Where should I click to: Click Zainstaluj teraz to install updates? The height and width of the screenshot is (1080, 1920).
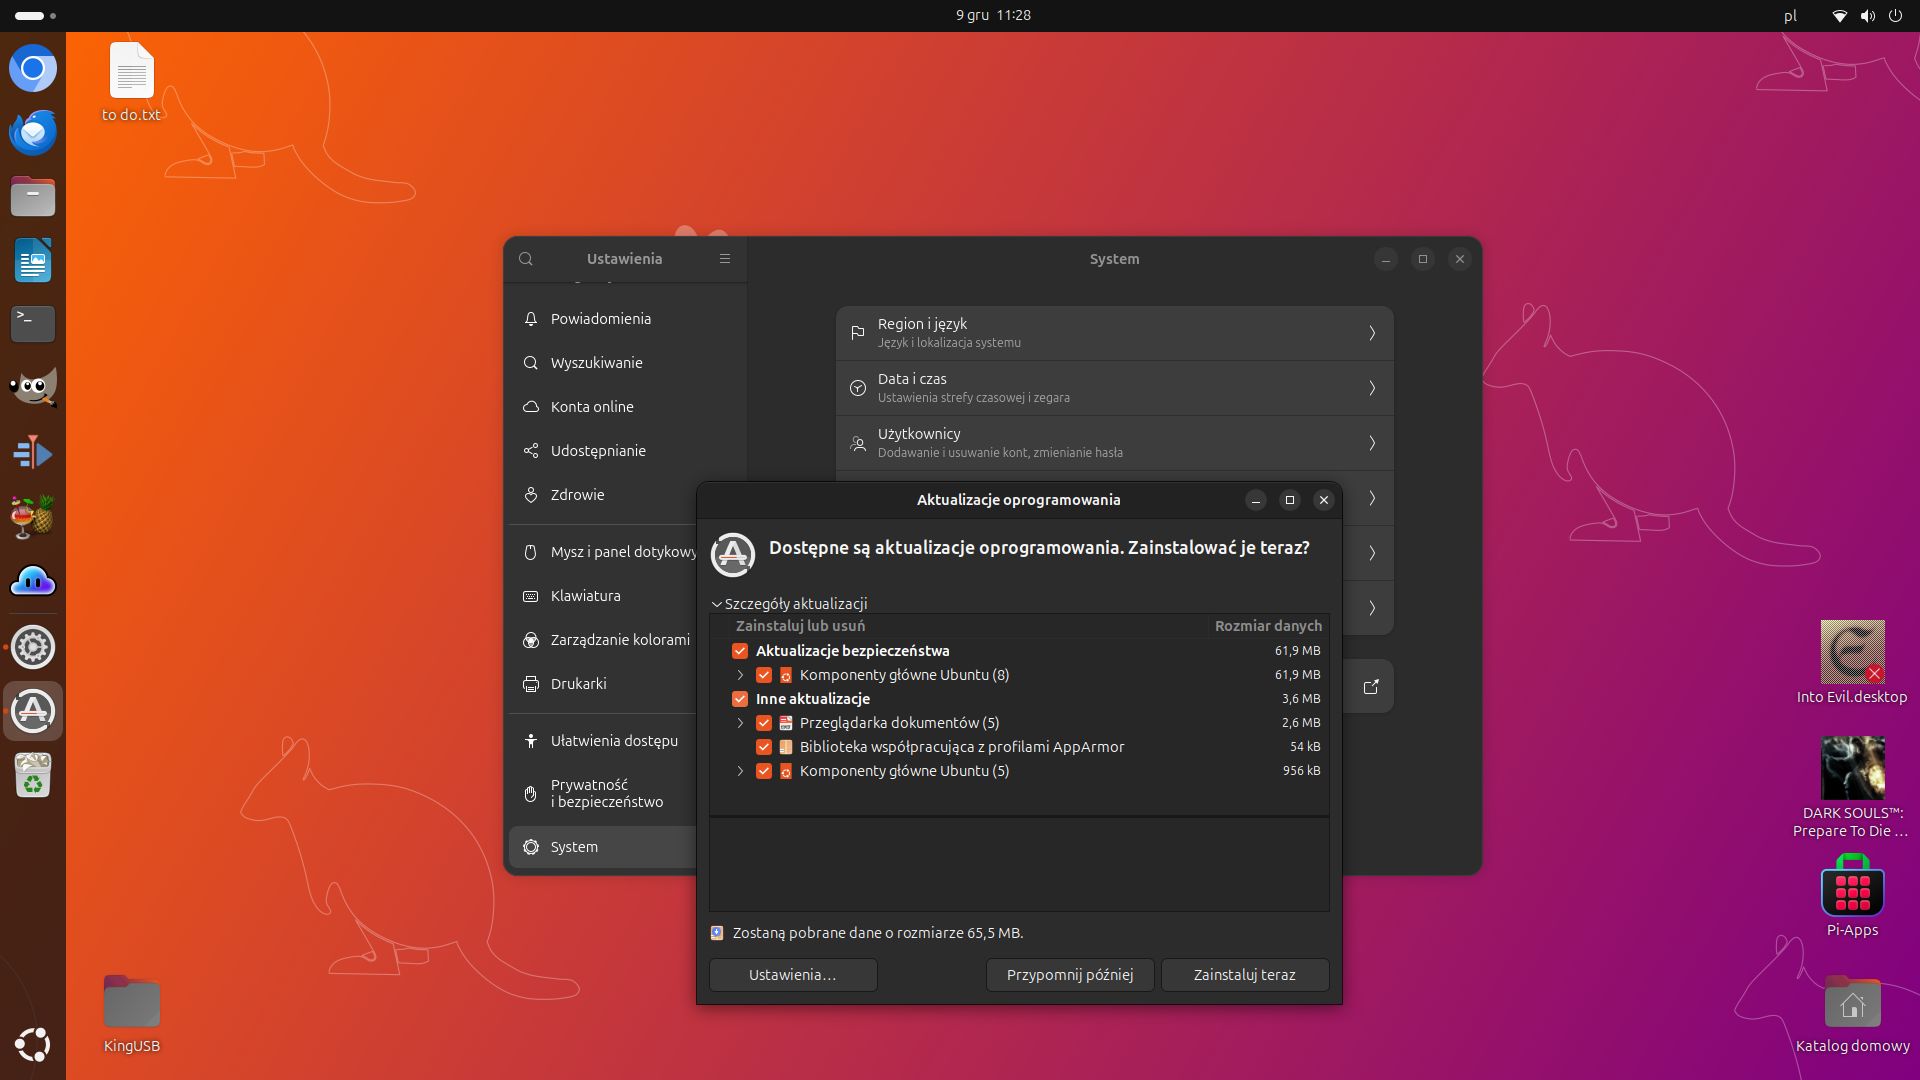click(x=1244, y=974)
